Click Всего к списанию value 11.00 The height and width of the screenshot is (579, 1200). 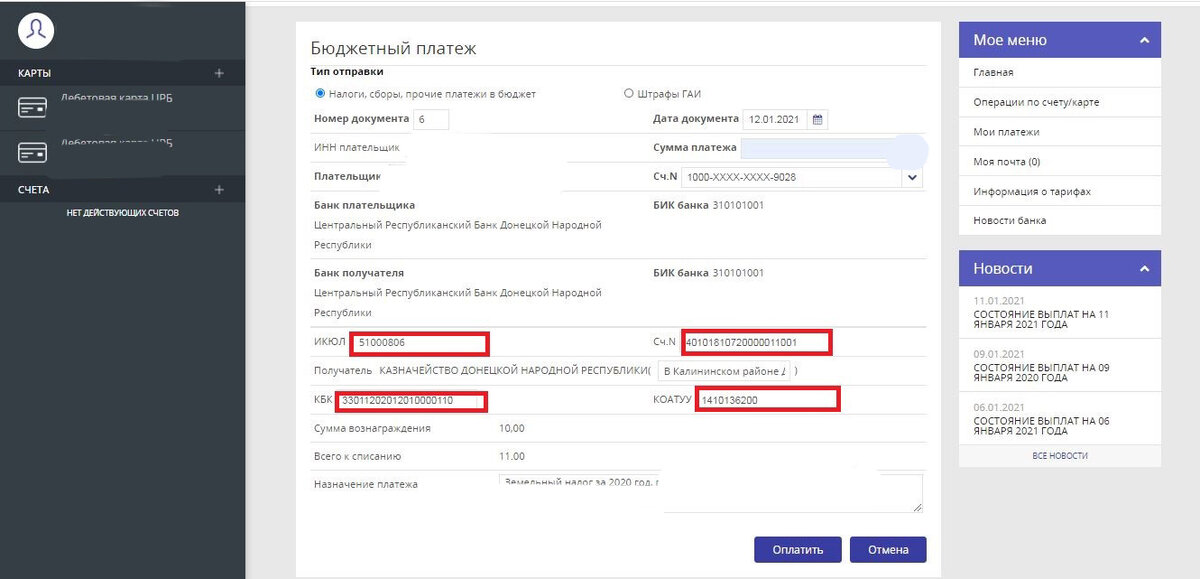pyautogui.click(x=512, y=456)
